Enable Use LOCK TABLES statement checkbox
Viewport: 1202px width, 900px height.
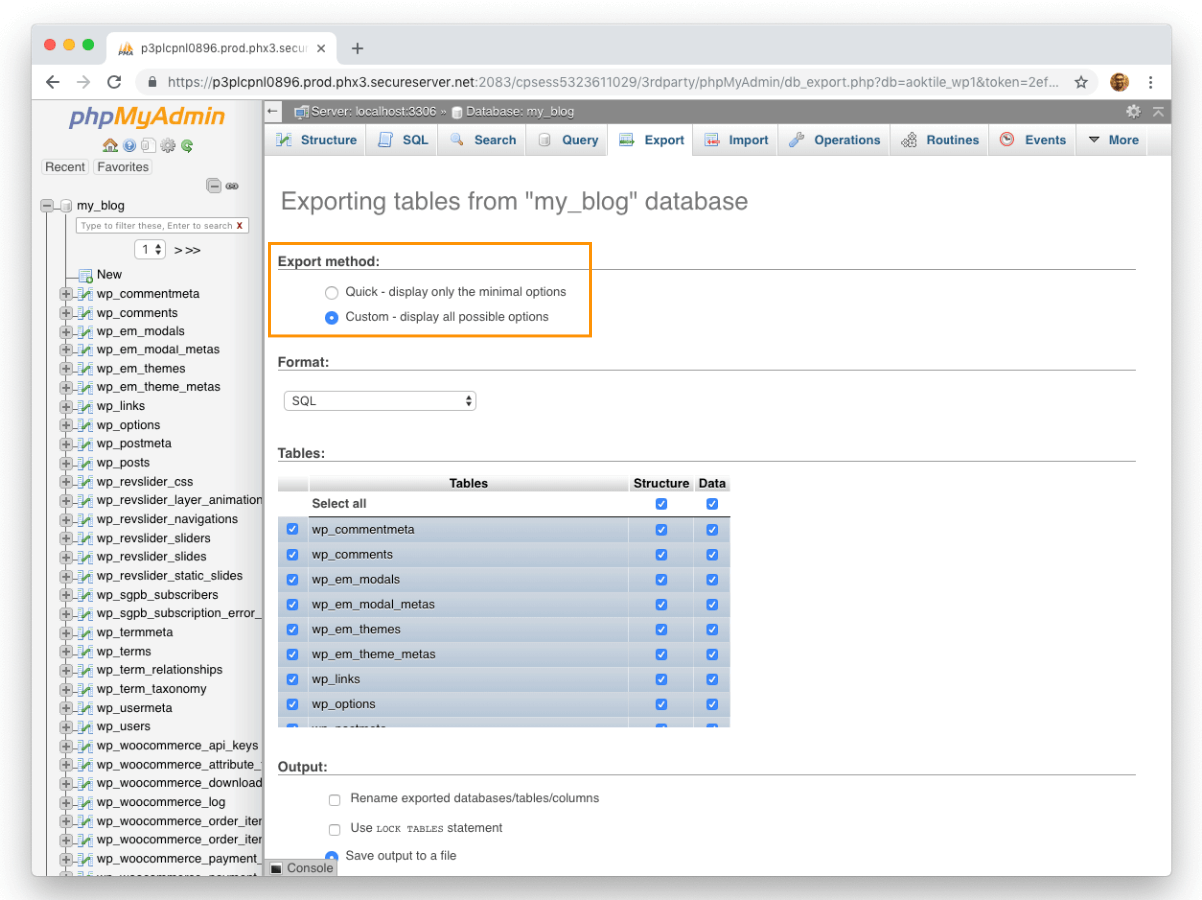[x=335, y=829]
